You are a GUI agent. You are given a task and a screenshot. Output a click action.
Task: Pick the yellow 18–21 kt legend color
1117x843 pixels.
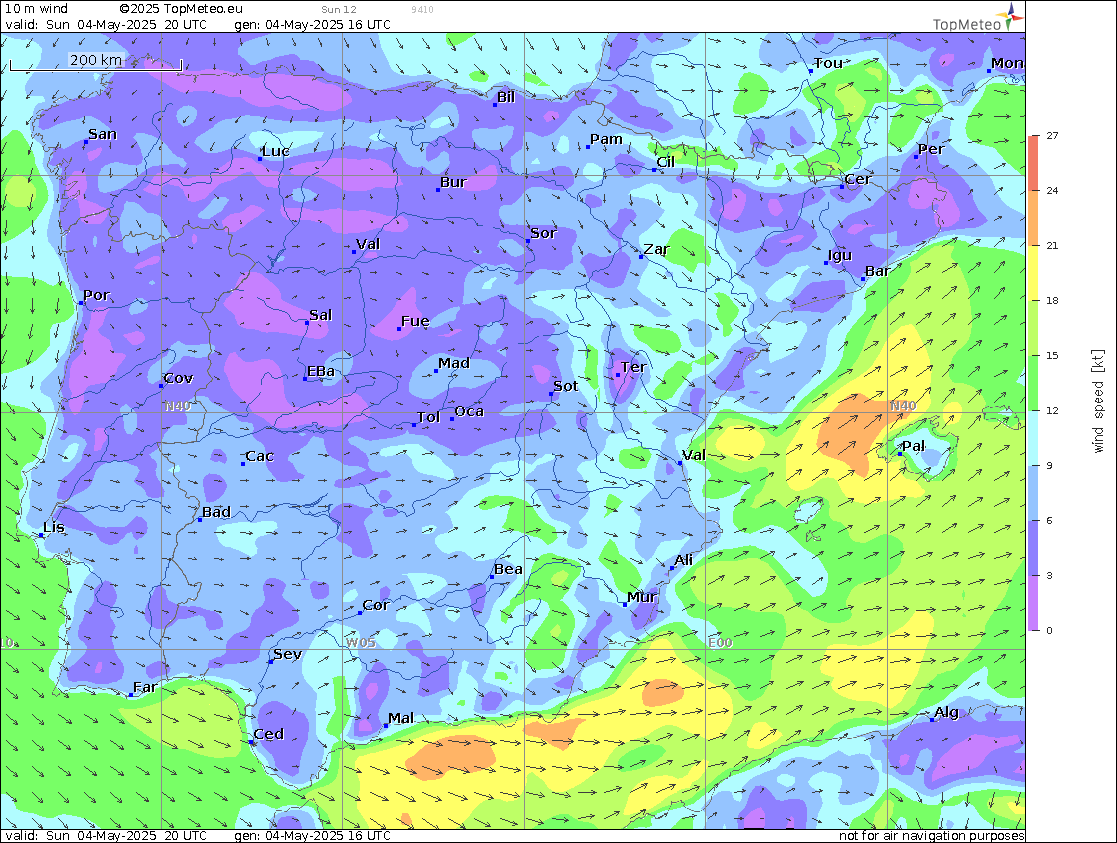coord(1034,272)
